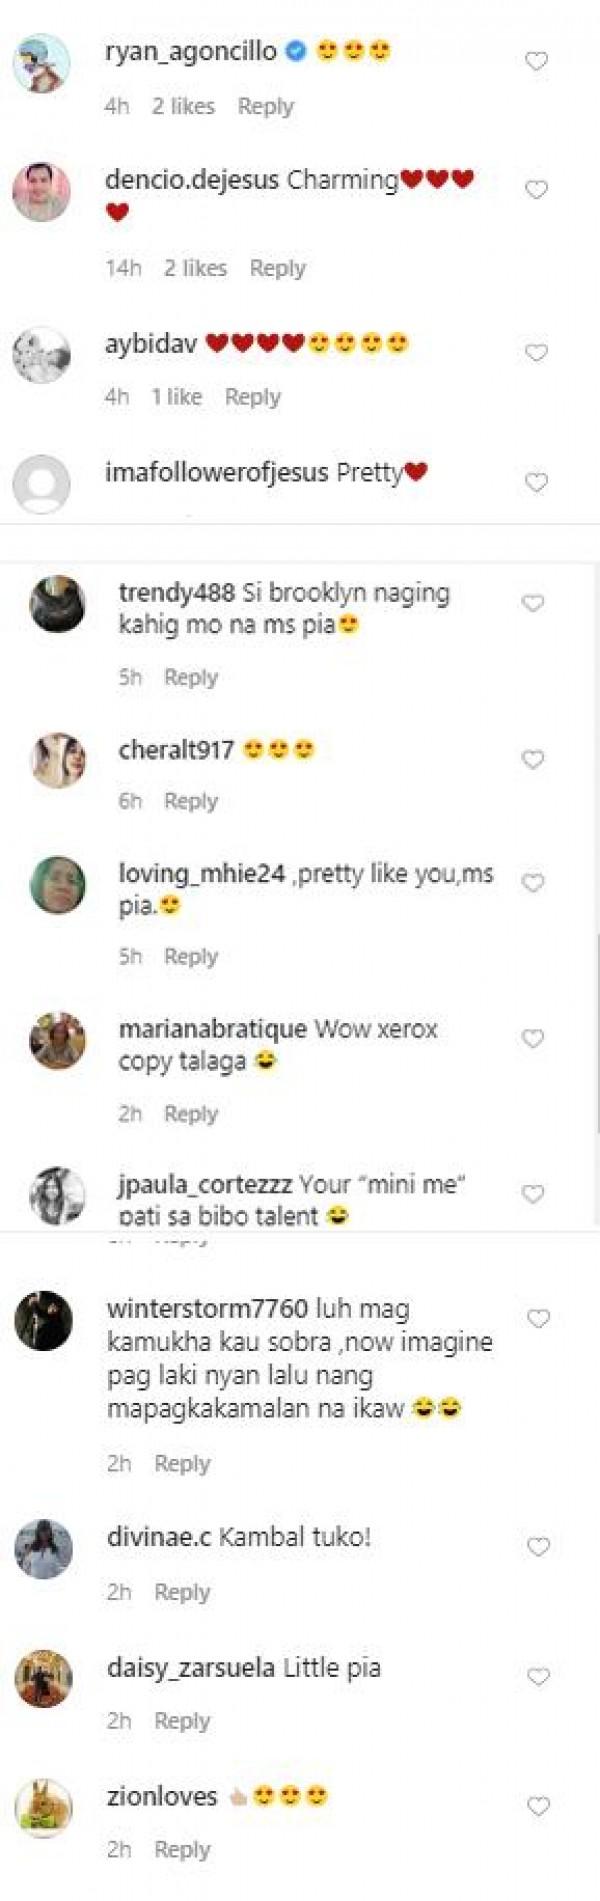Like ryan_agoncillo's comment with heart icon
600x1901 pixels.
coord(537,61)
